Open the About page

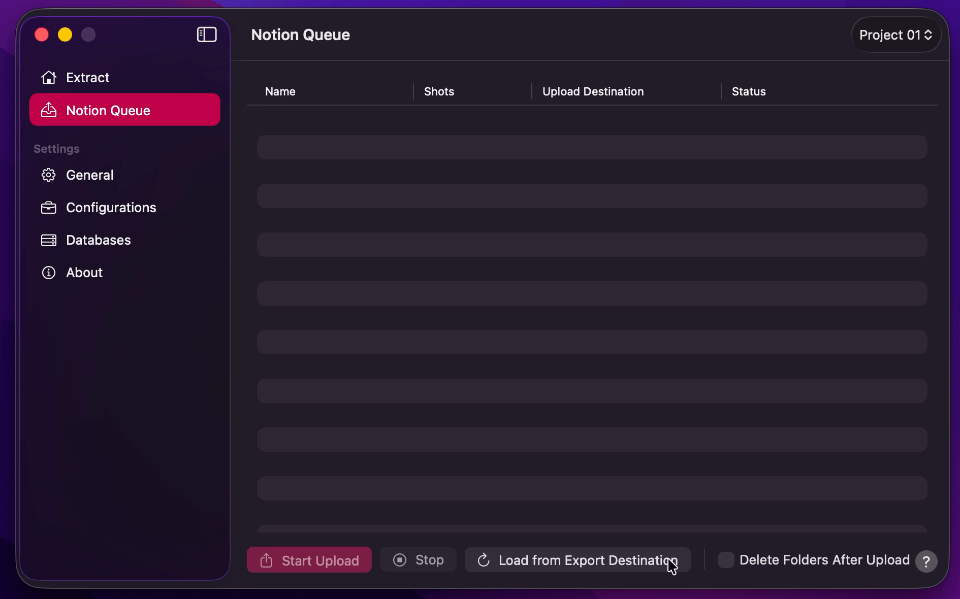coord(124,273)
